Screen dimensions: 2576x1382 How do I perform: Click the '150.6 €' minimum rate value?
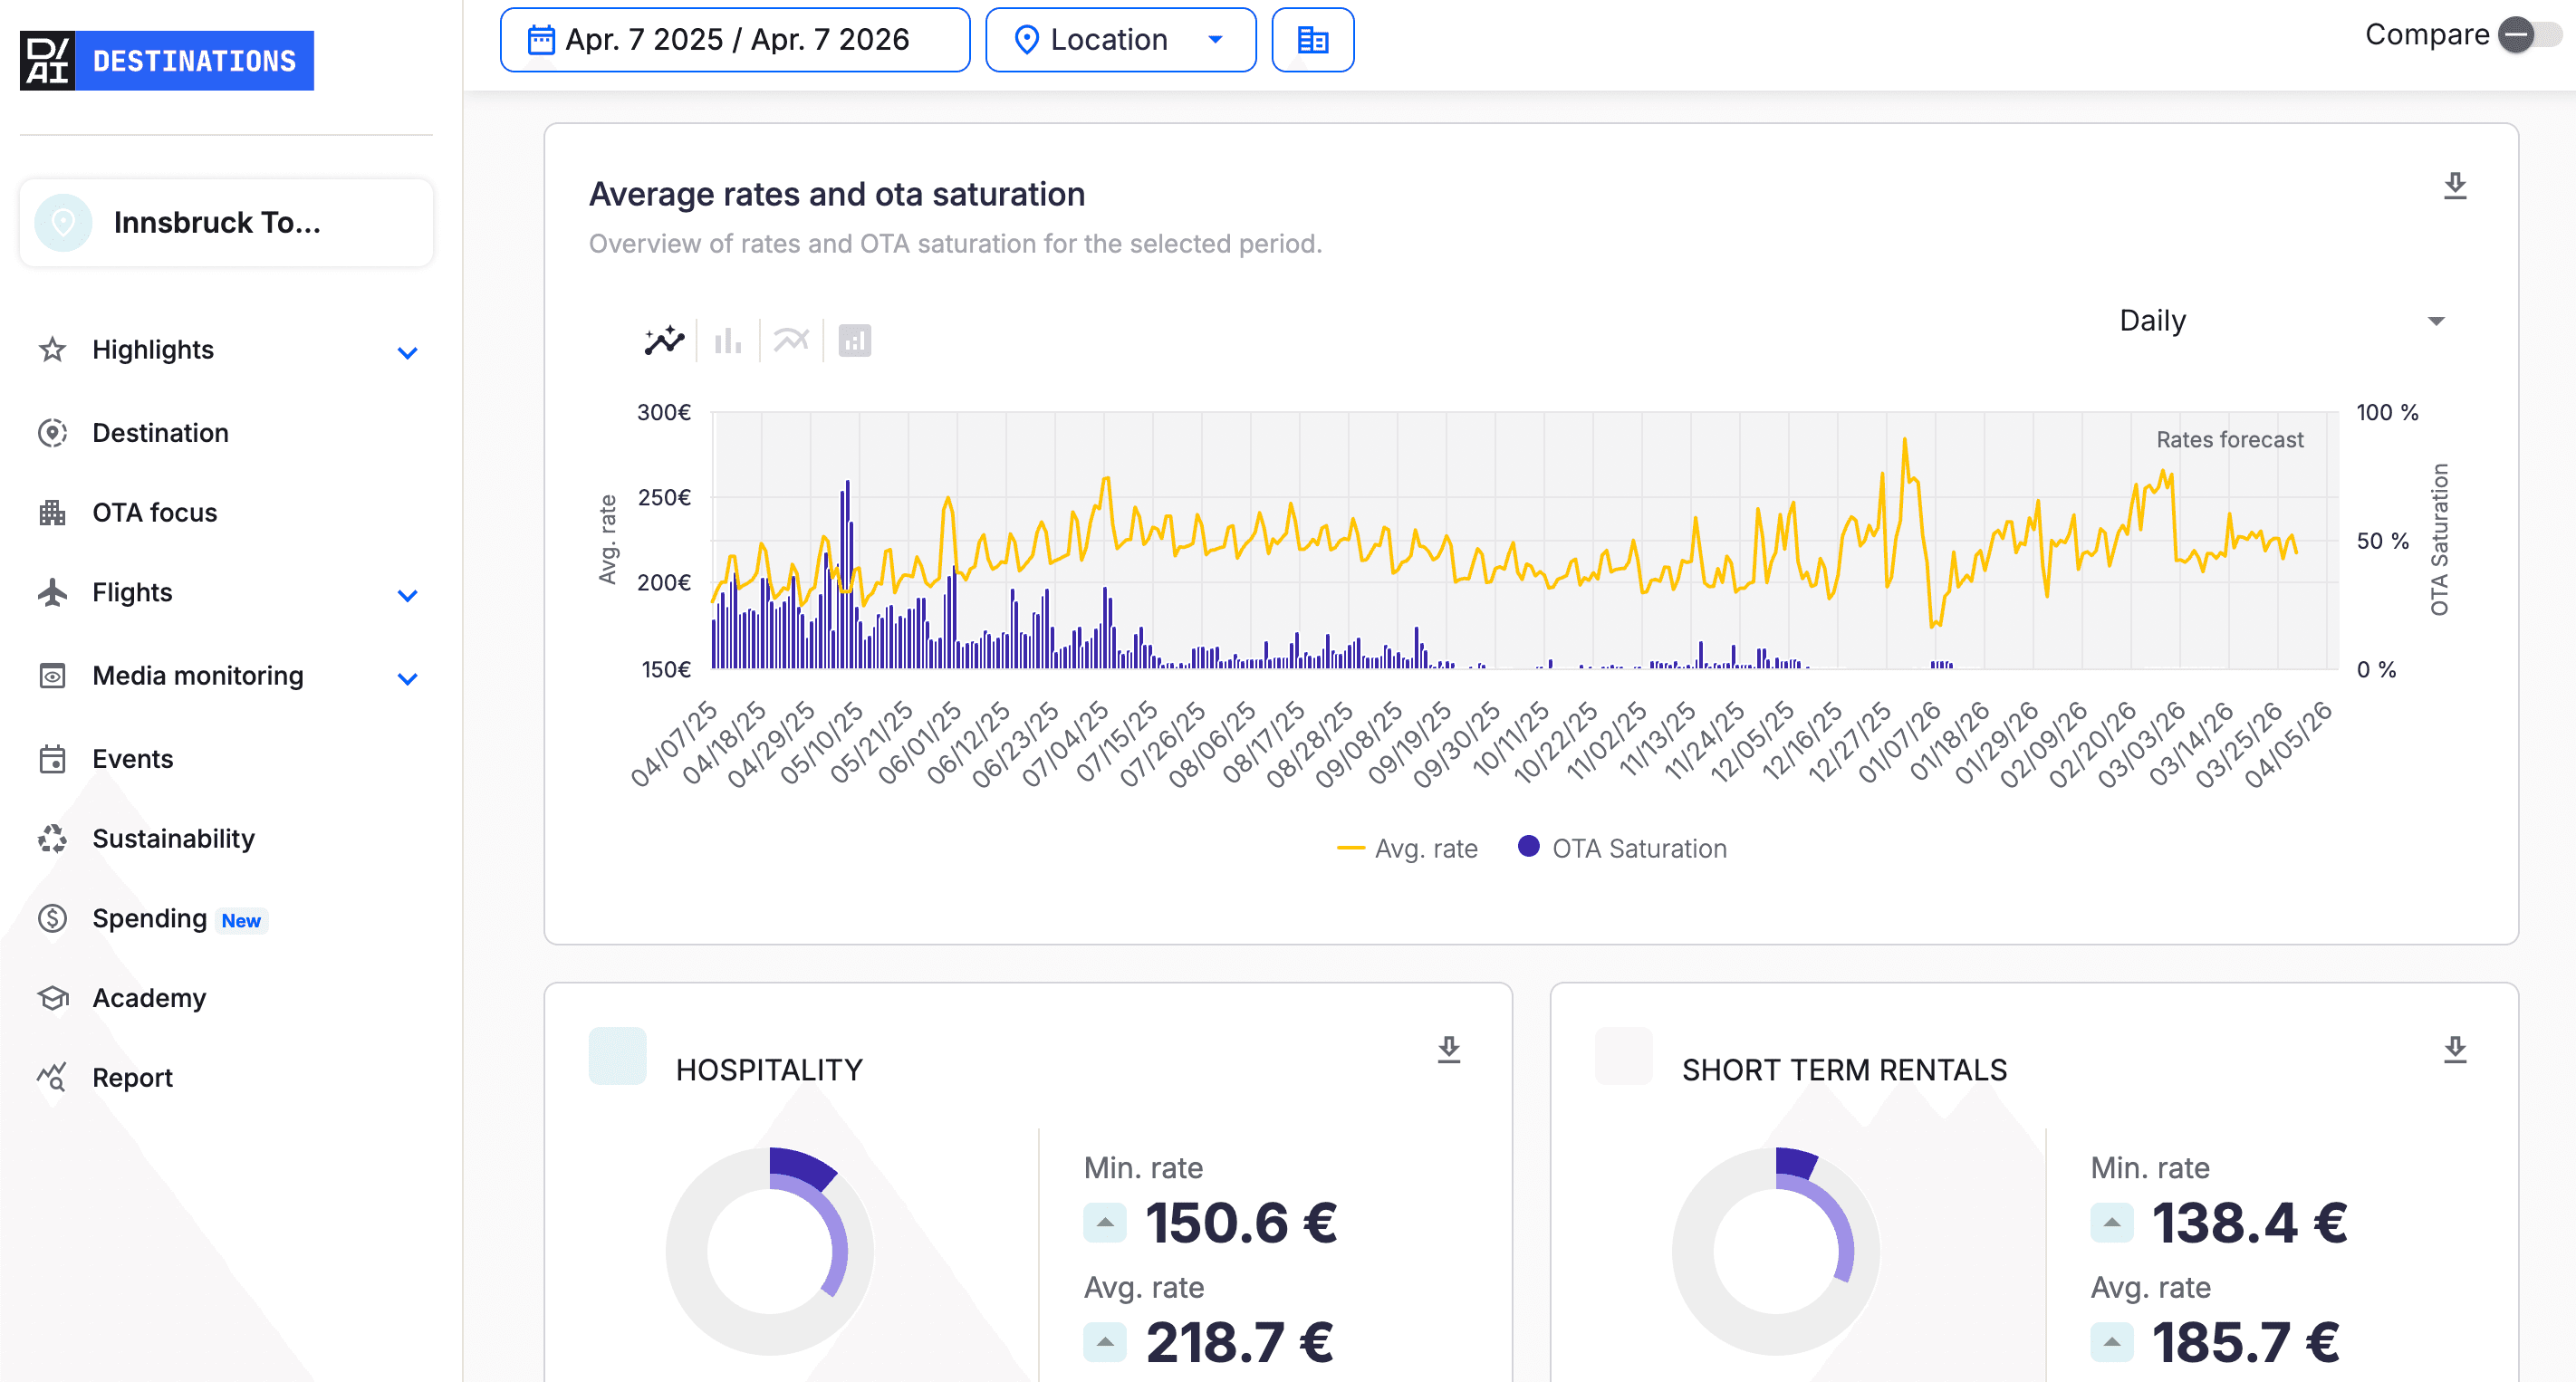pos(1242,1222)
